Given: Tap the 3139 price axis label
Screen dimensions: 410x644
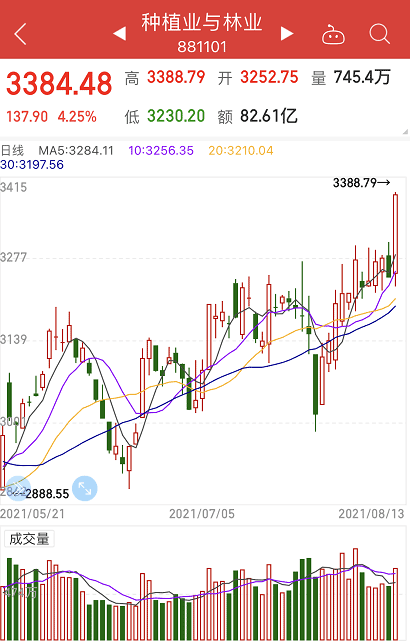Looking at the screenshot, I should [x=14, y=340].
